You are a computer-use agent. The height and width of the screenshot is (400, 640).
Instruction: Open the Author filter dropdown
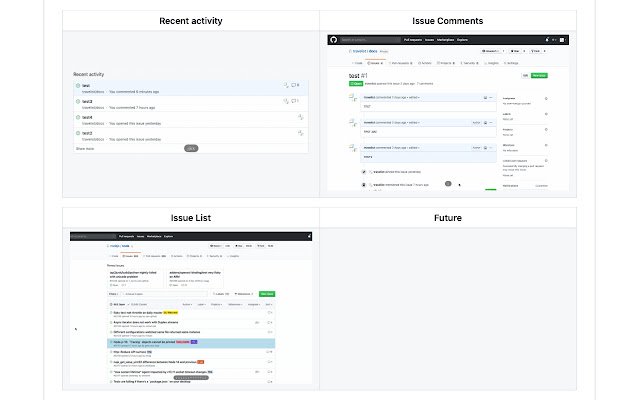click(187, 304)
